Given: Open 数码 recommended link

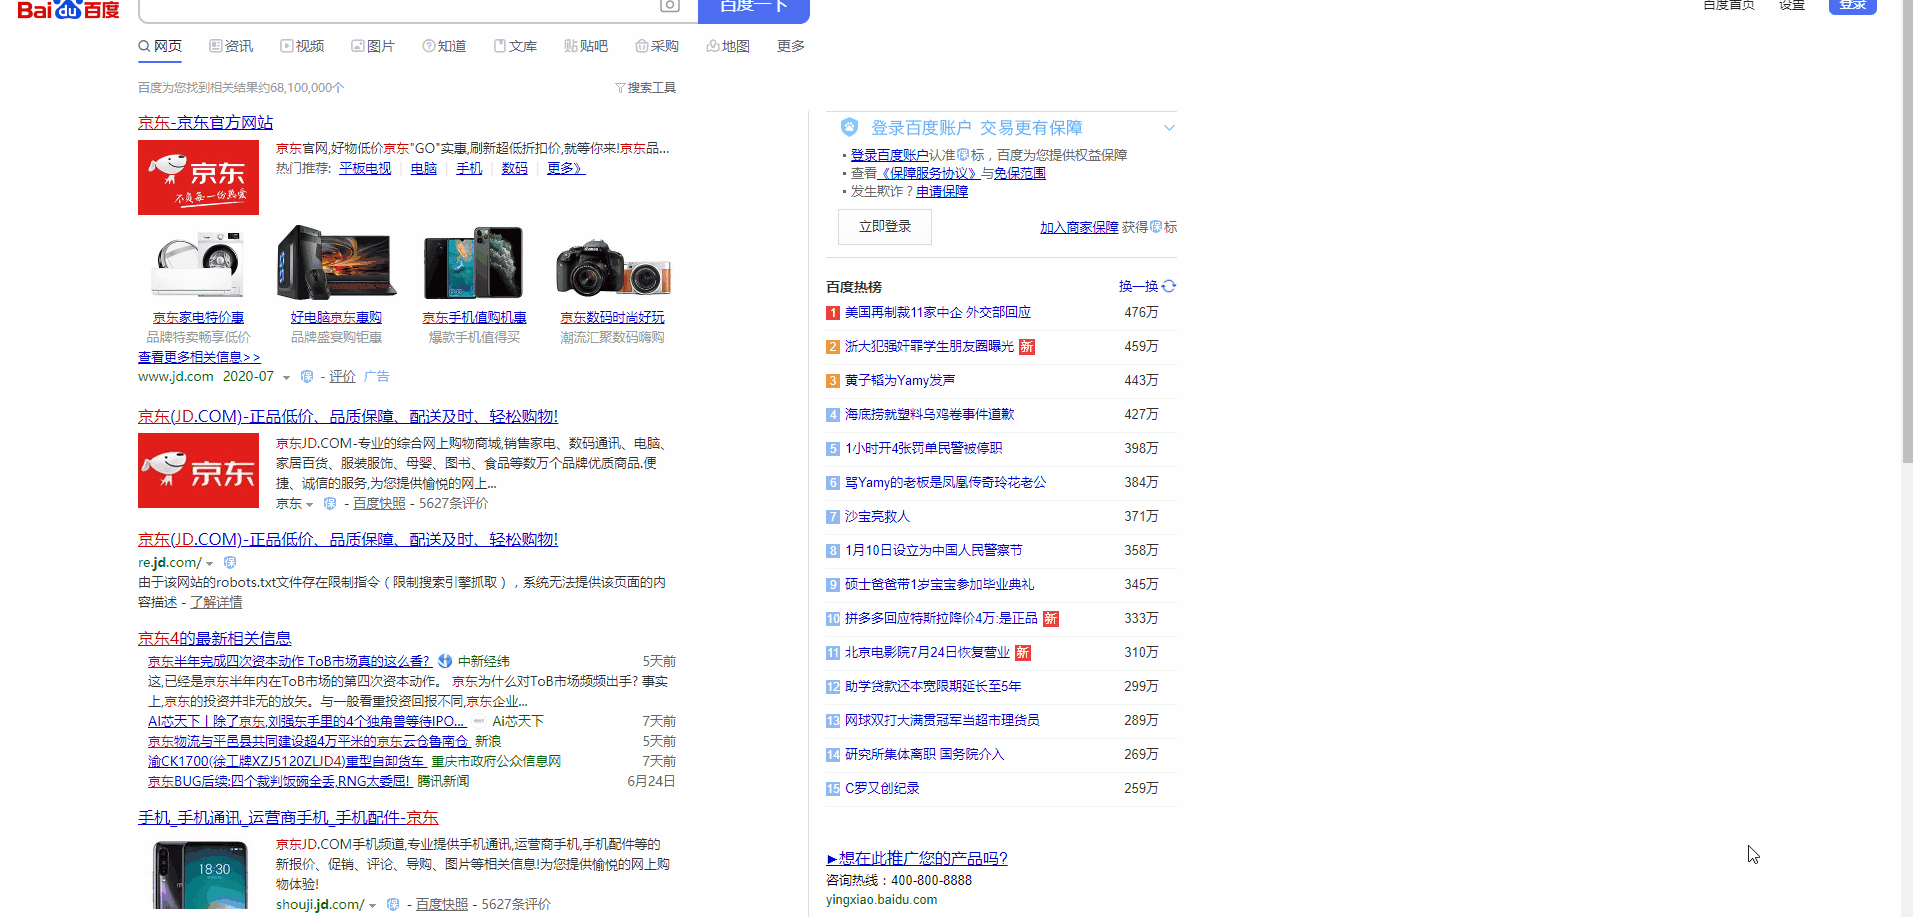Looking at the screenshot, I should [514, 168].
